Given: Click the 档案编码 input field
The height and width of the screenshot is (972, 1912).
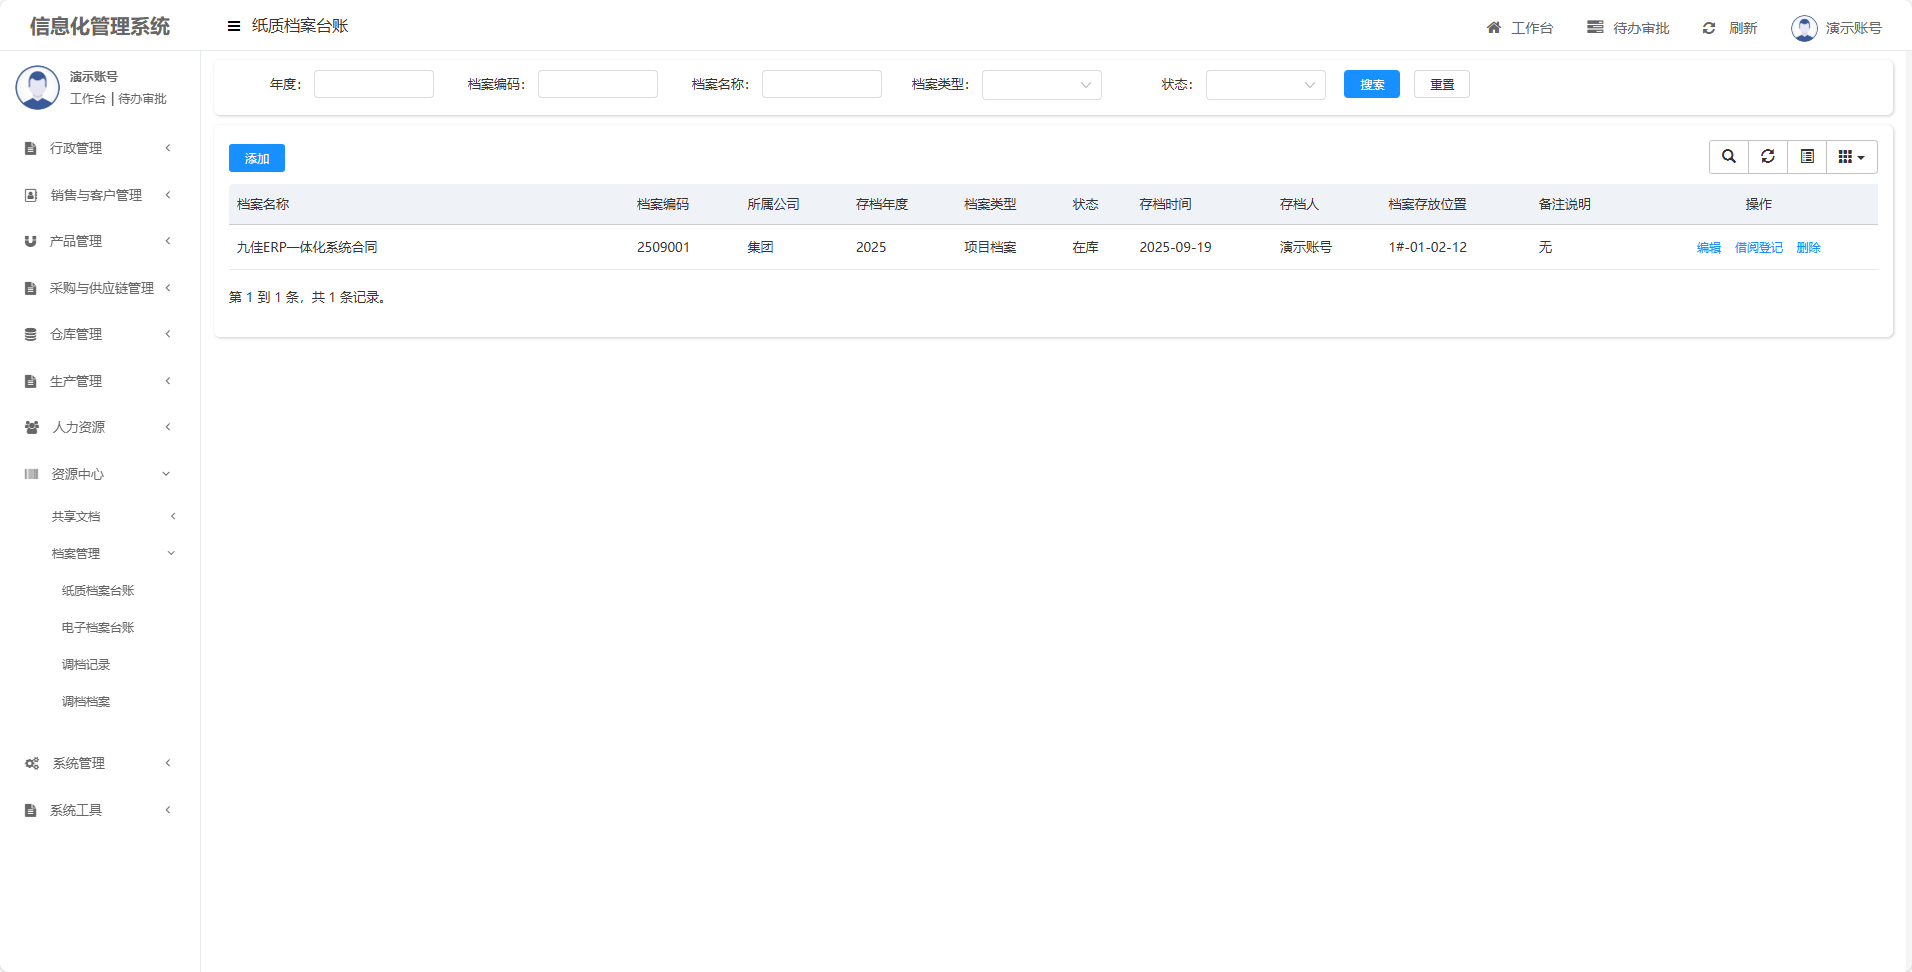Looking at the screenshot, I should (597, 85).
